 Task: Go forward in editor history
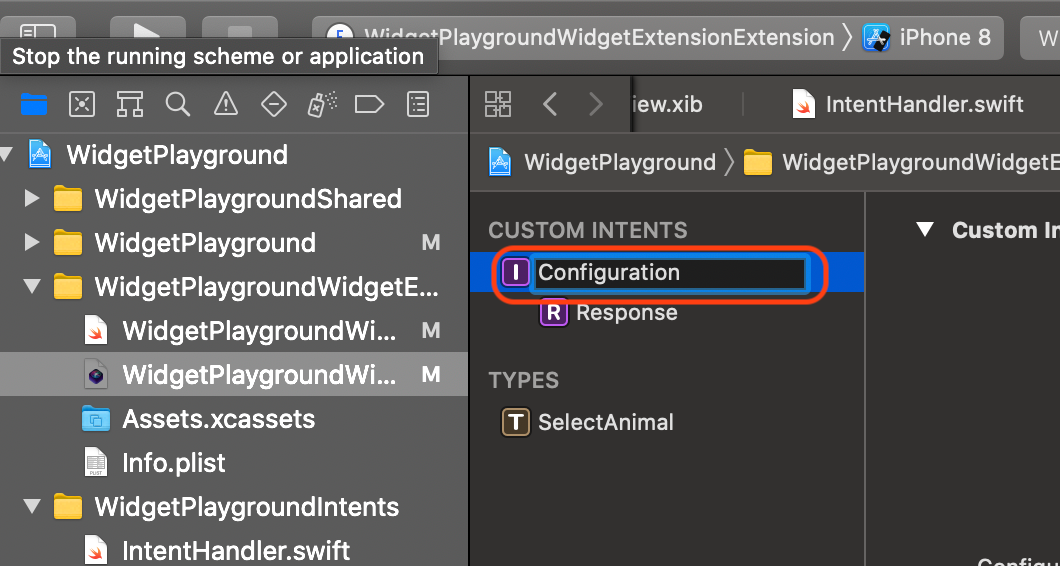click(596, 104)
